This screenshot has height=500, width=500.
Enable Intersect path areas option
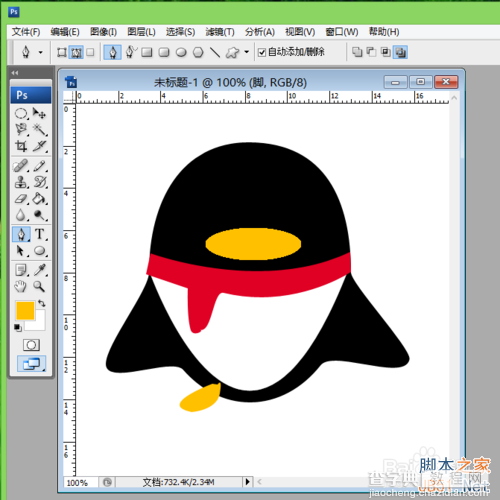point(386,52)
